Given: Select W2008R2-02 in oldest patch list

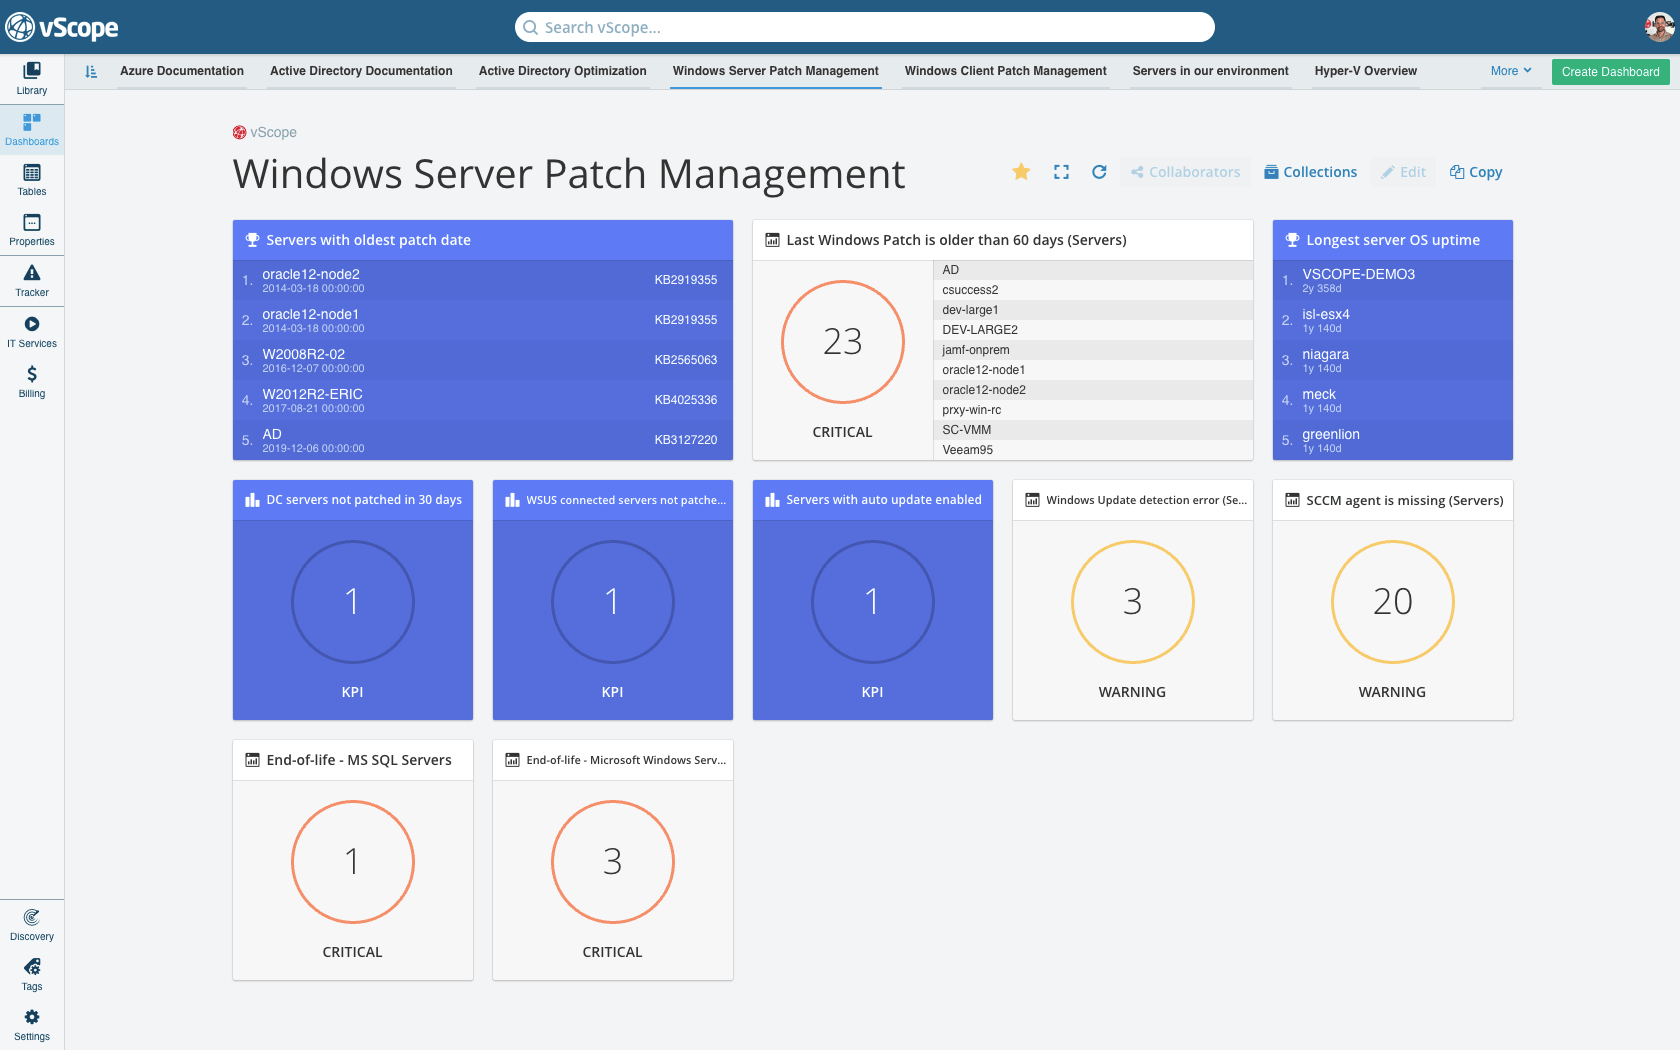Looking at the screenshot, I should click(x=482, y=360).
